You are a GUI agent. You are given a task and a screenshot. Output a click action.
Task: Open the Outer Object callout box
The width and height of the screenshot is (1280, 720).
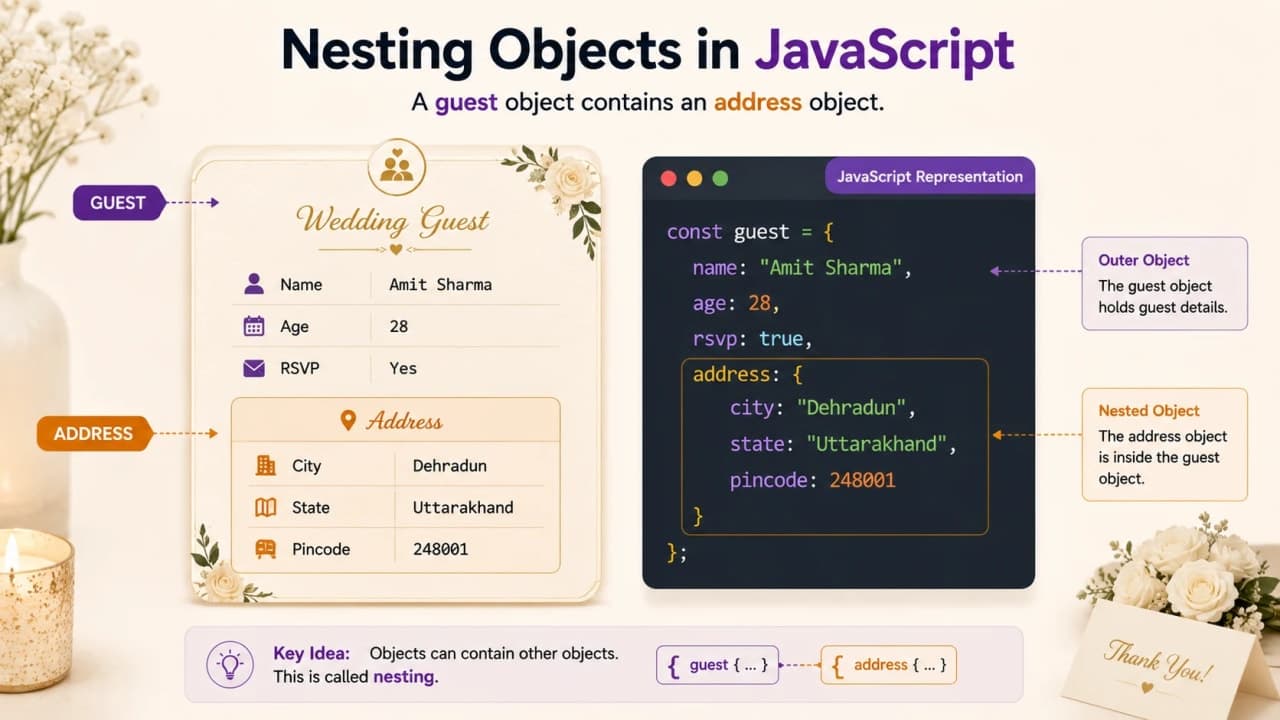1165,283
